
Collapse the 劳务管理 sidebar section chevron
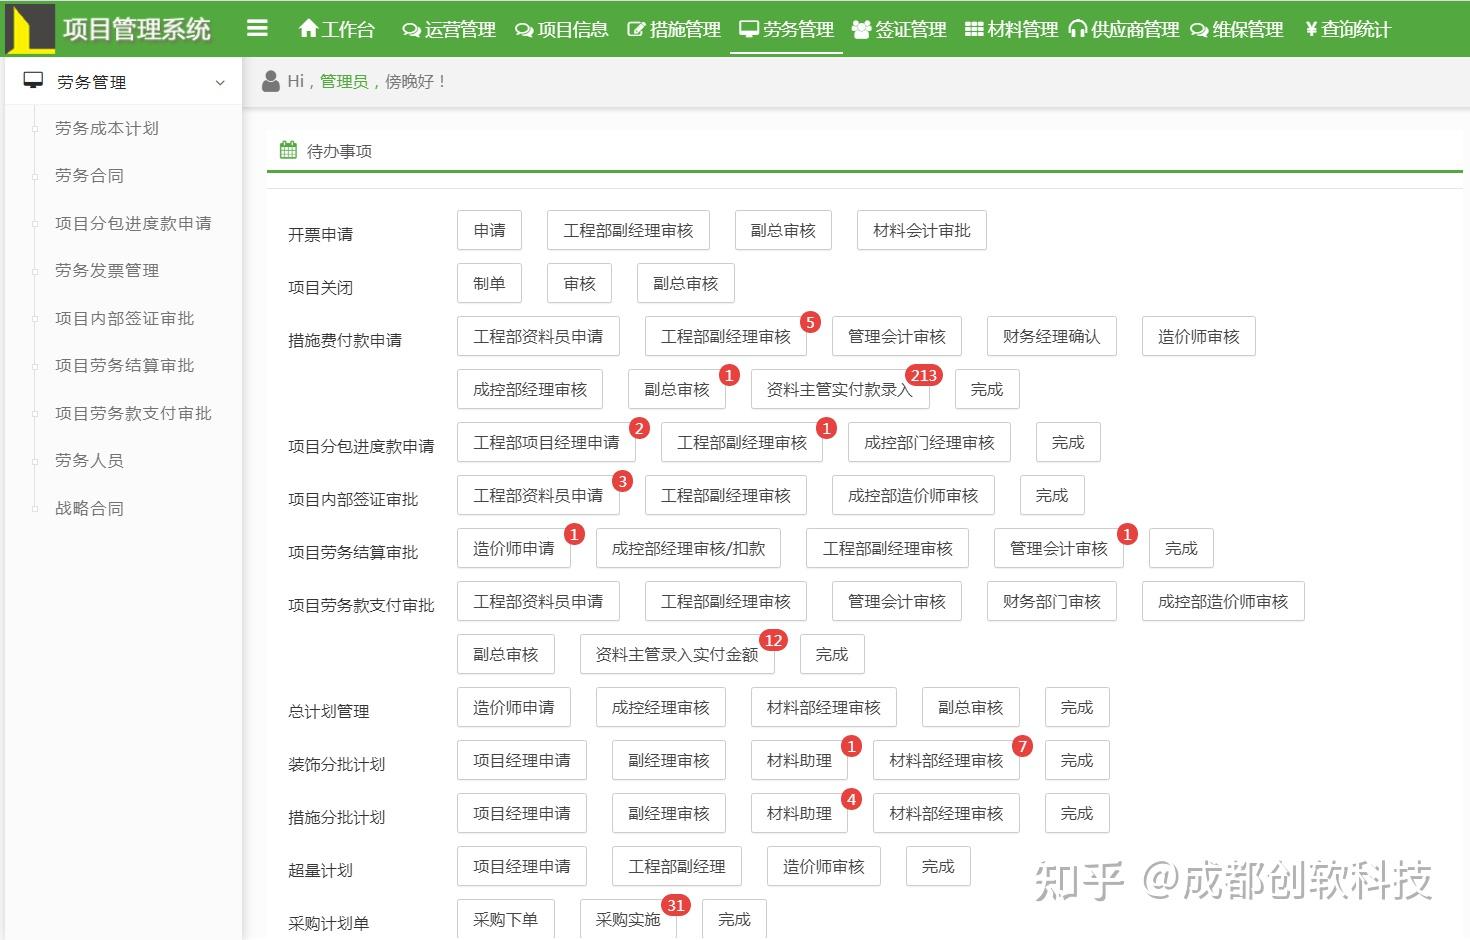(220, 83)
